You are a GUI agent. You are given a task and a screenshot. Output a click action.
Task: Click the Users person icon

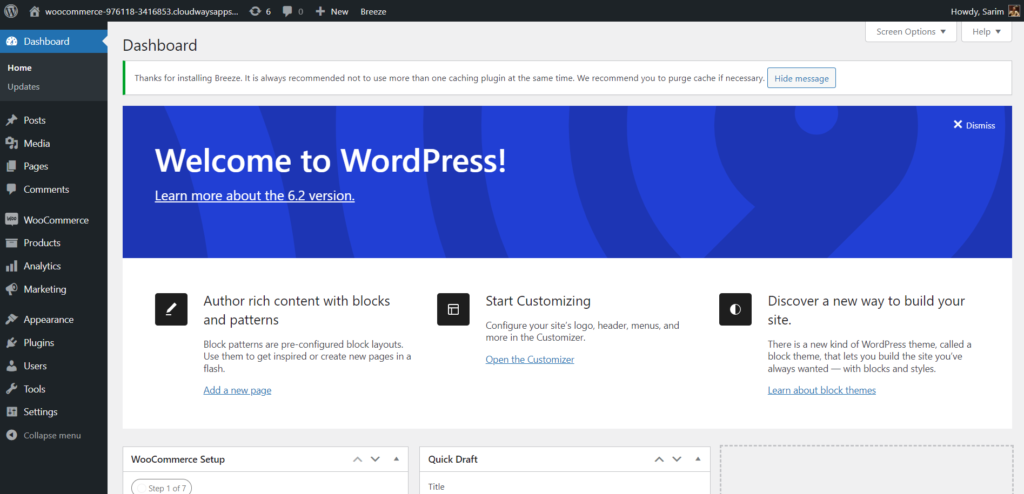click(x=11, y=366)
